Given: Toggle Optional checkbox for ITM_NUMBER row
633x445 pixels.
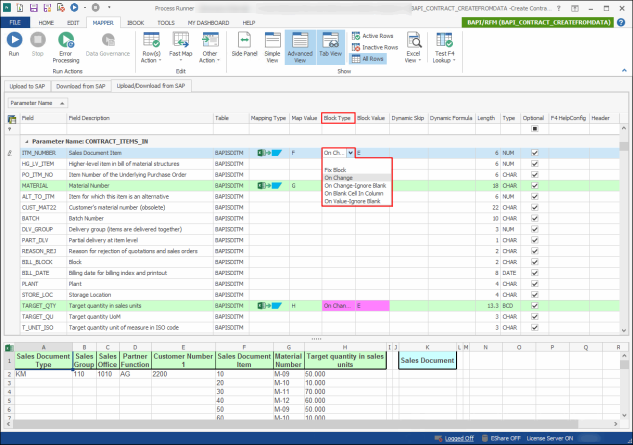Looking at the screenshot, I should (x=534, y=153).
